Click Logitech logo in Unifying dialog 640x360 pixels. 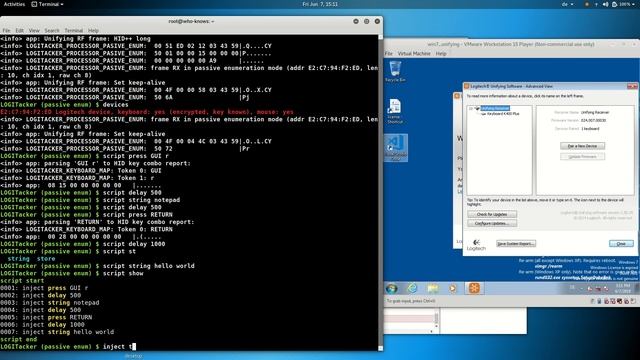476,245
